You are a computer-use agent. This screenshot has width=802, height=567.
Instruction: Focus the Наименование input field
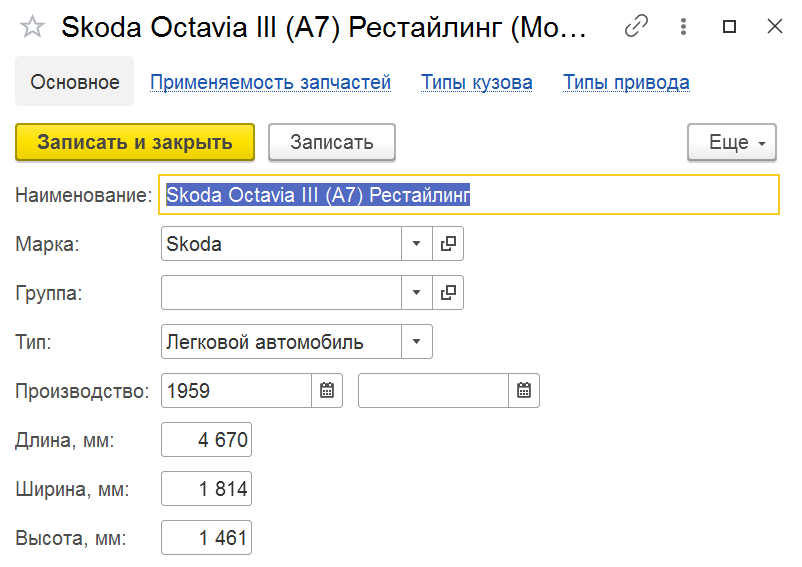coord(469,195)
